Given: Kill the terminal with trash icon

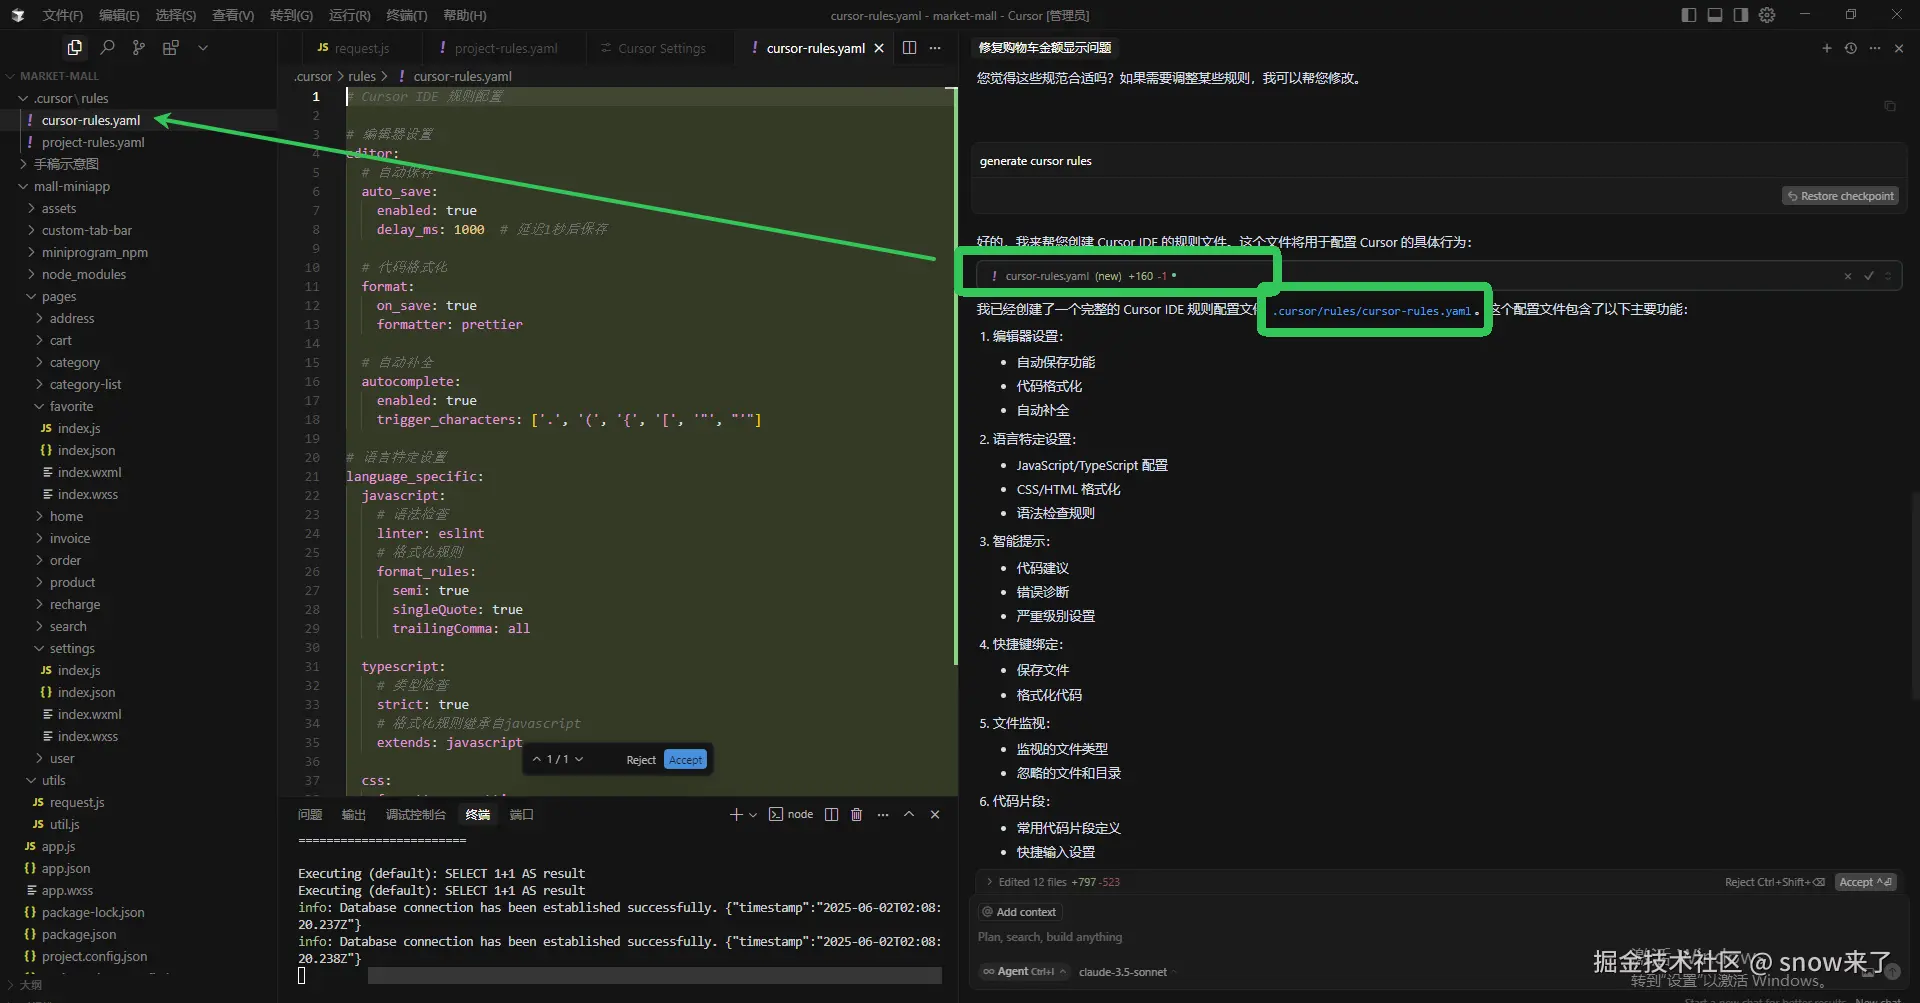Looking at the screenshot, I should coord(857,815).
